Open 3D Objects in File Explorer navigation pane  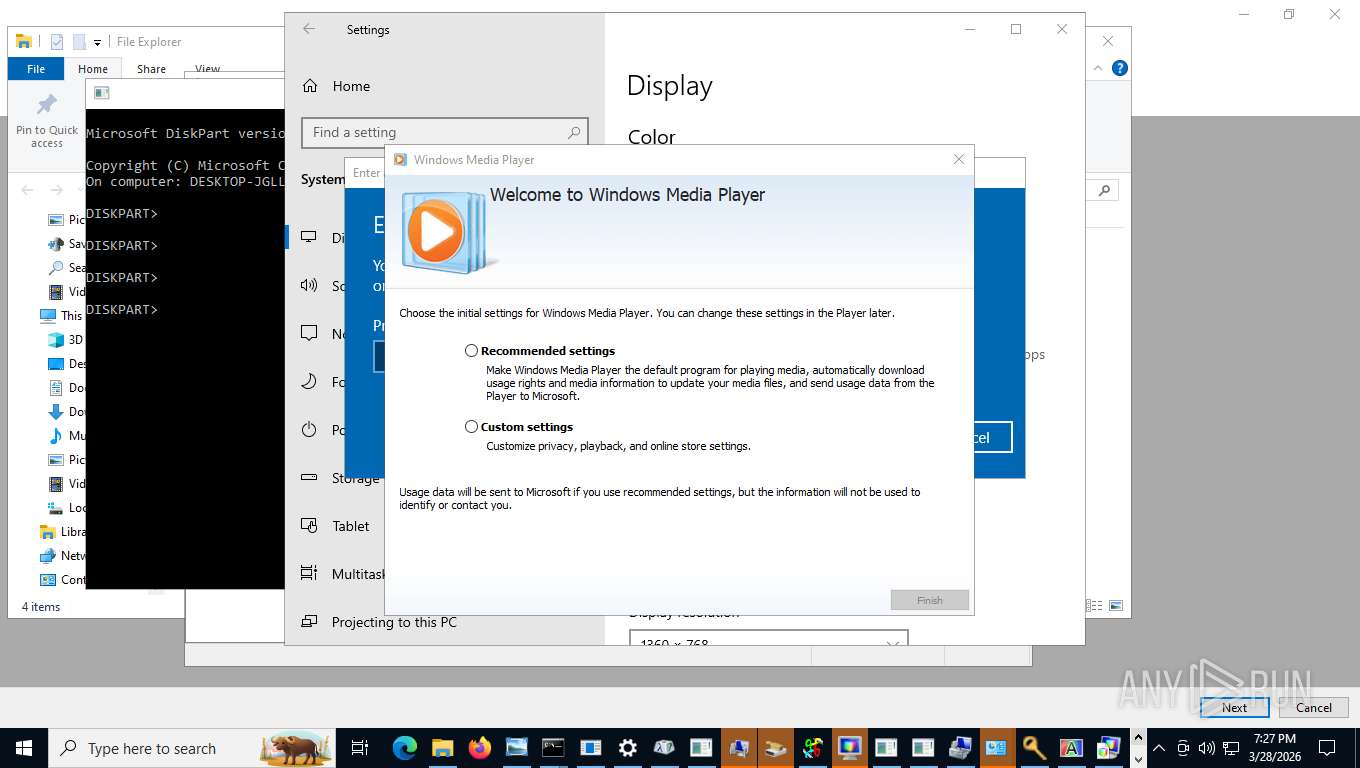click(x=66, y=340)
